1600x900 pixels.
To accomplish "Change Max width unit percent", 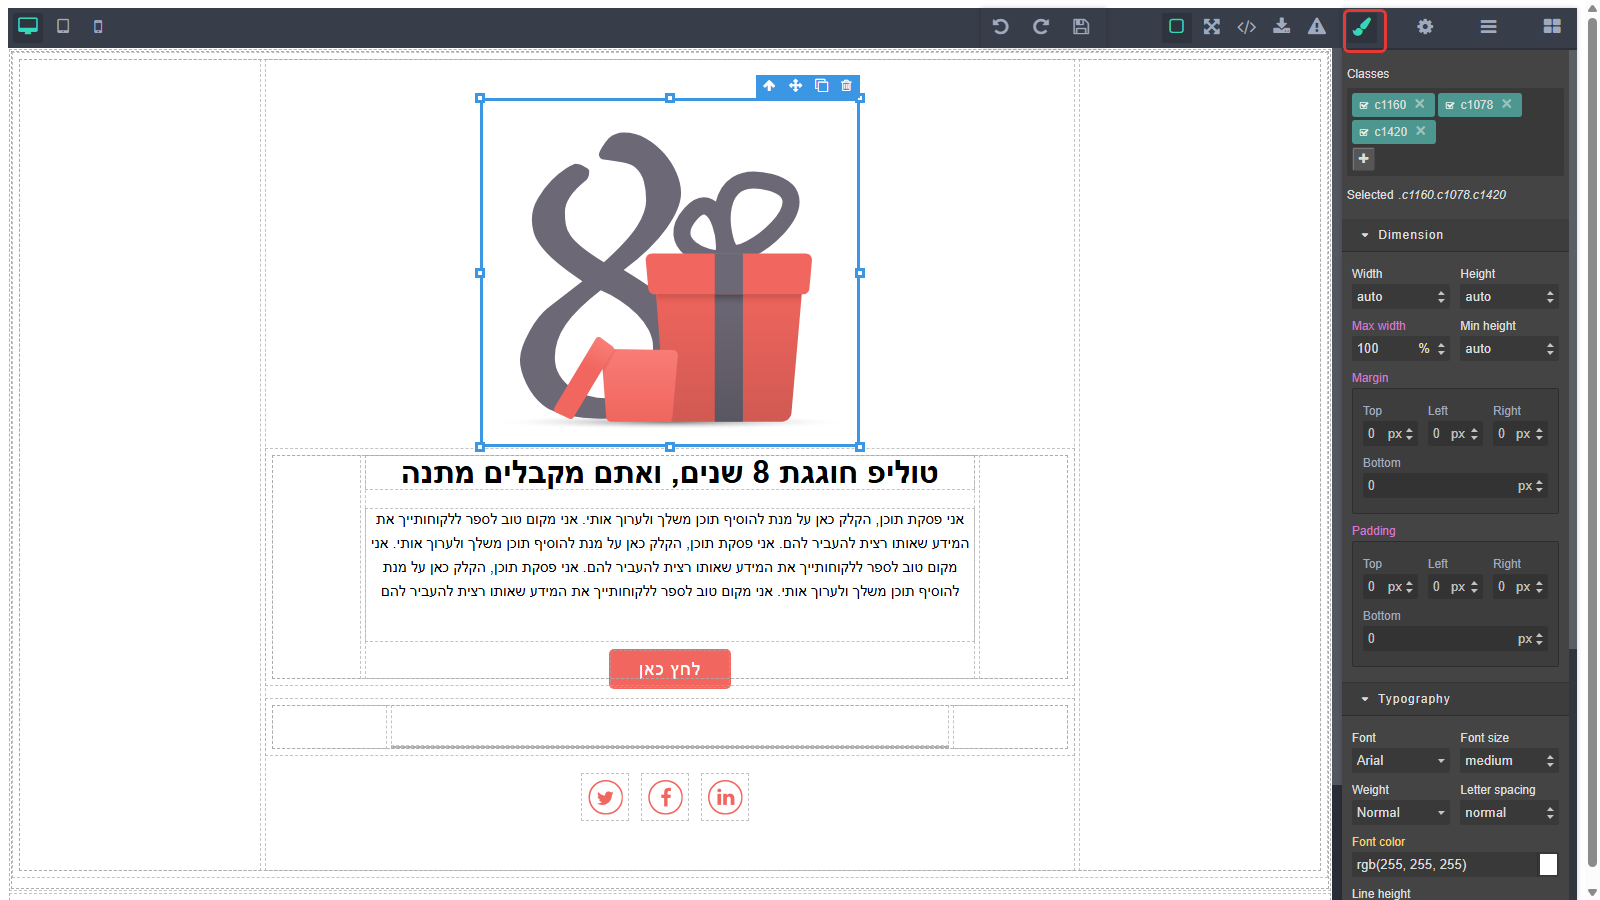I will (x=1424, y=349).
